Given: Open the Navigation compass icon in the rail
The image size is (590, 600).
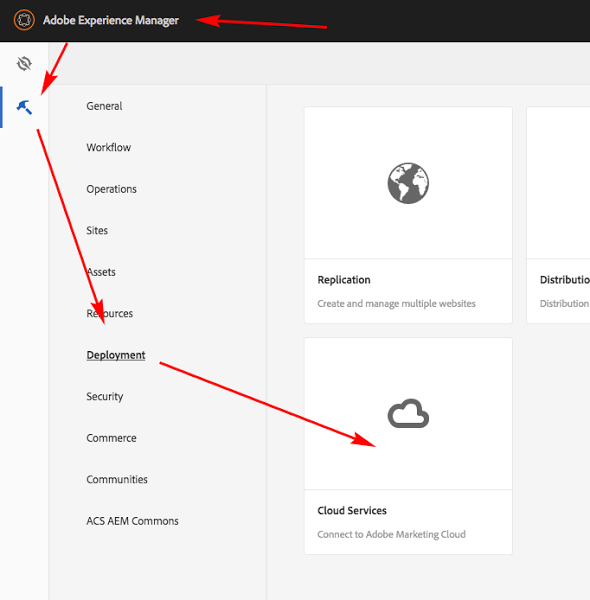Looking at the screenshot, I should pos(24,64).
